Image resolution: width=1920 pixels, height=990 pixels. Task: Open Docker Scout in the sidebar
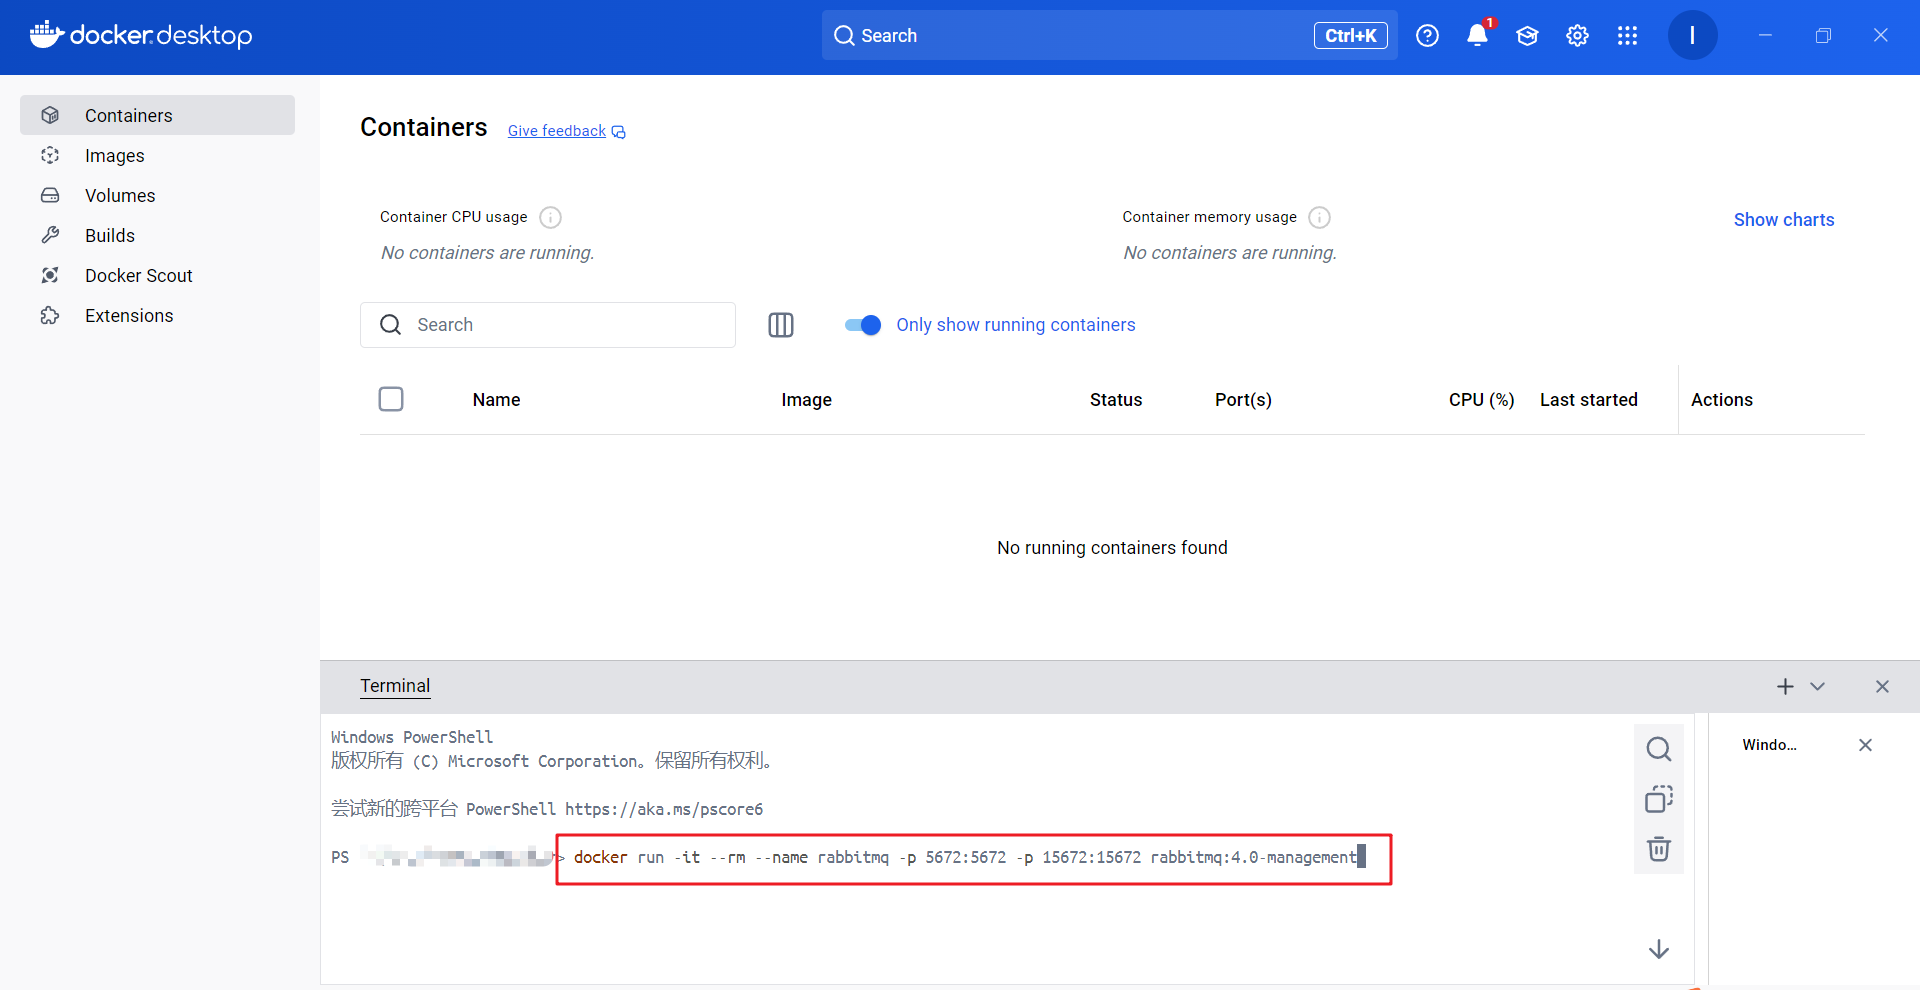coord(157,275)
